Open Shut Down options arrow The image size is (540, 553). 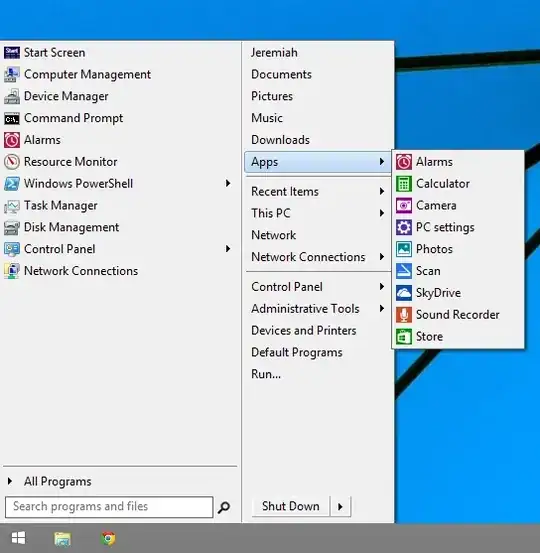click(x=340, y=507)
